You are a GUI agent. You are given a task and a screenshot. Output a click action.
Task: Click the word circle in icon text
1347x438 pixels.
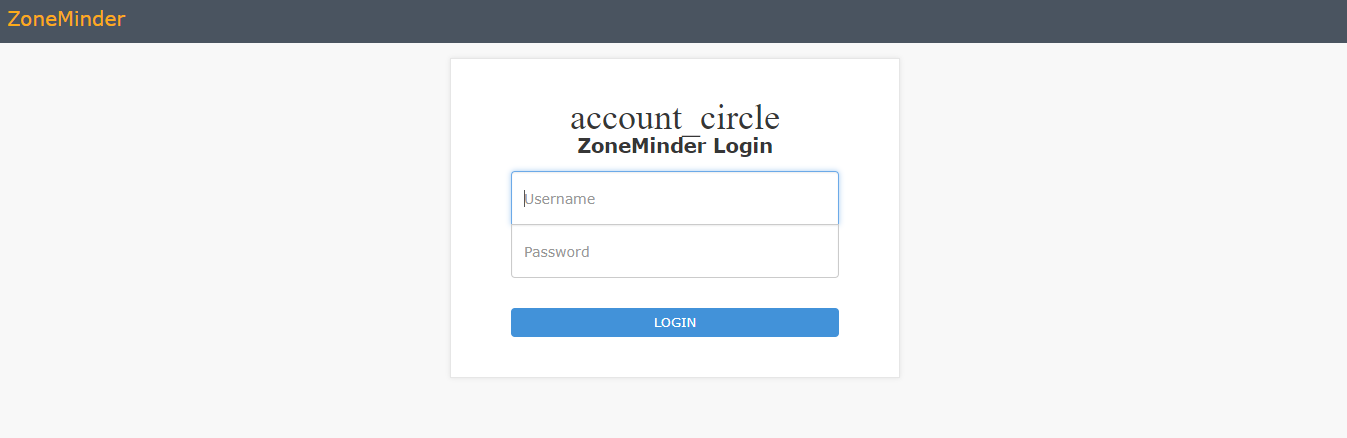pyautogui.click(x=740, y=118)
